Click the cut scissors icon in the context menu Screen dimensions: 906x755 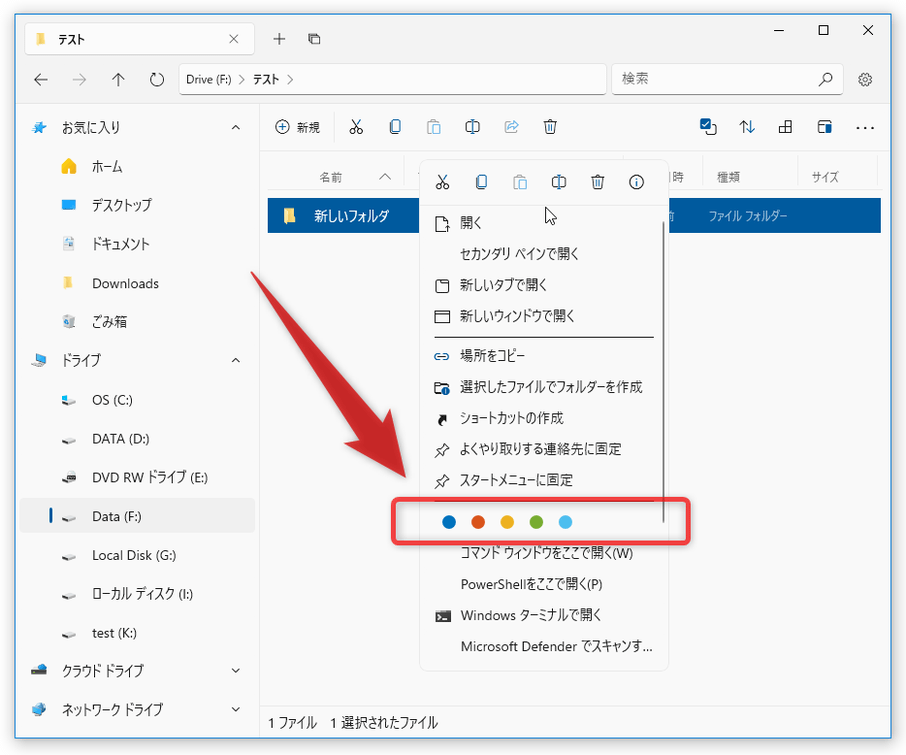point(442,183)
